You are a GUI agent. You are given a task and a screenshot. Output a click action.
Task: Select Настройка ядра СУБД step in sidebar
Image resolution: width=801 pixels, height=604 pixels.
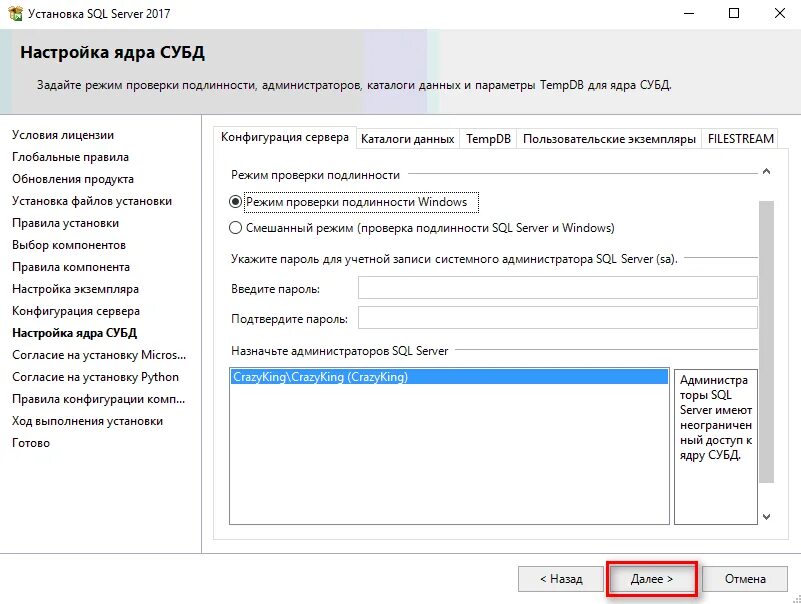(75, 333)
